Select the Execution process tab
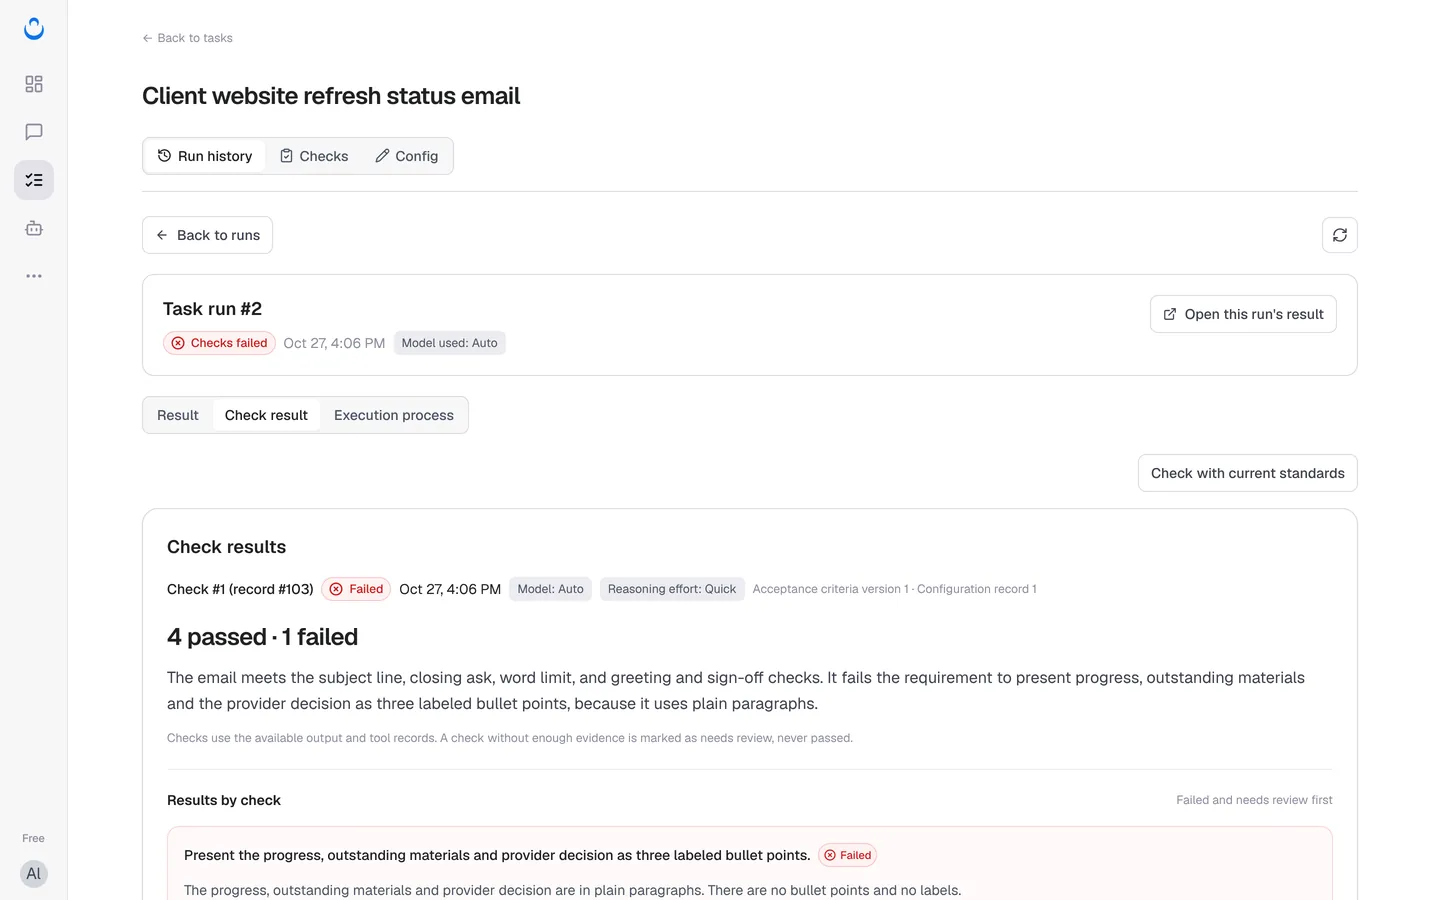 [x=394, y=415]
